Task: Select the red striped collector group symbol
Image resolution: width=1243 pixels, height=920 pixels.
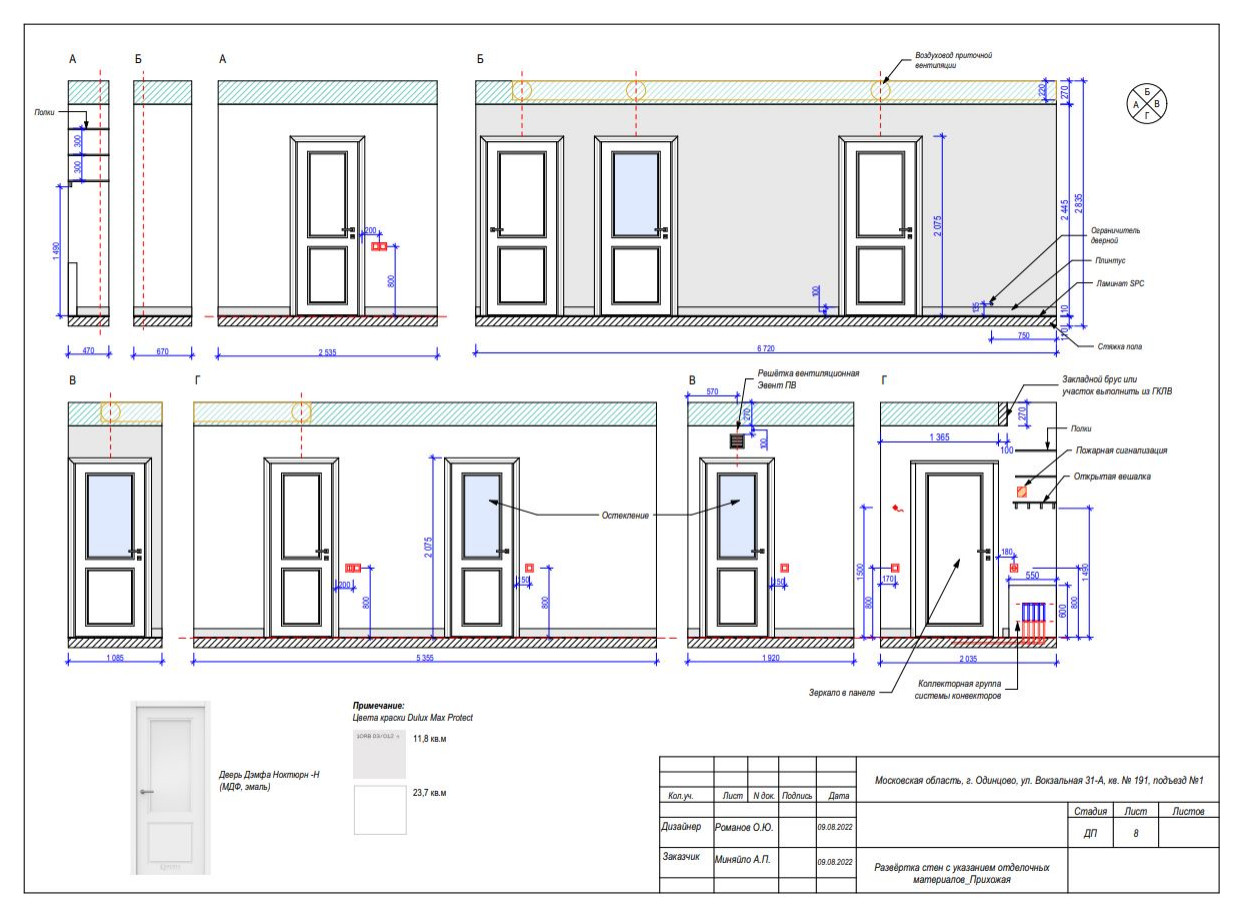Action: [1032, 620]
